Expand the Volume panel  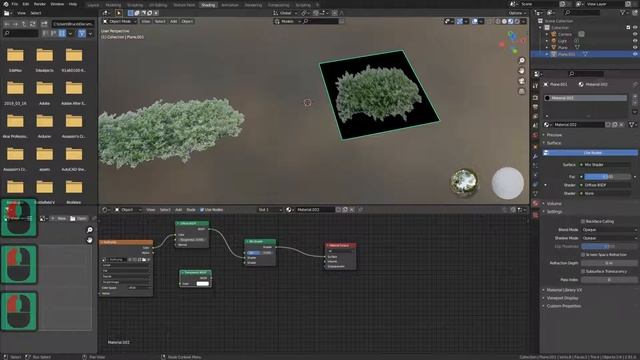click(553, 203)
